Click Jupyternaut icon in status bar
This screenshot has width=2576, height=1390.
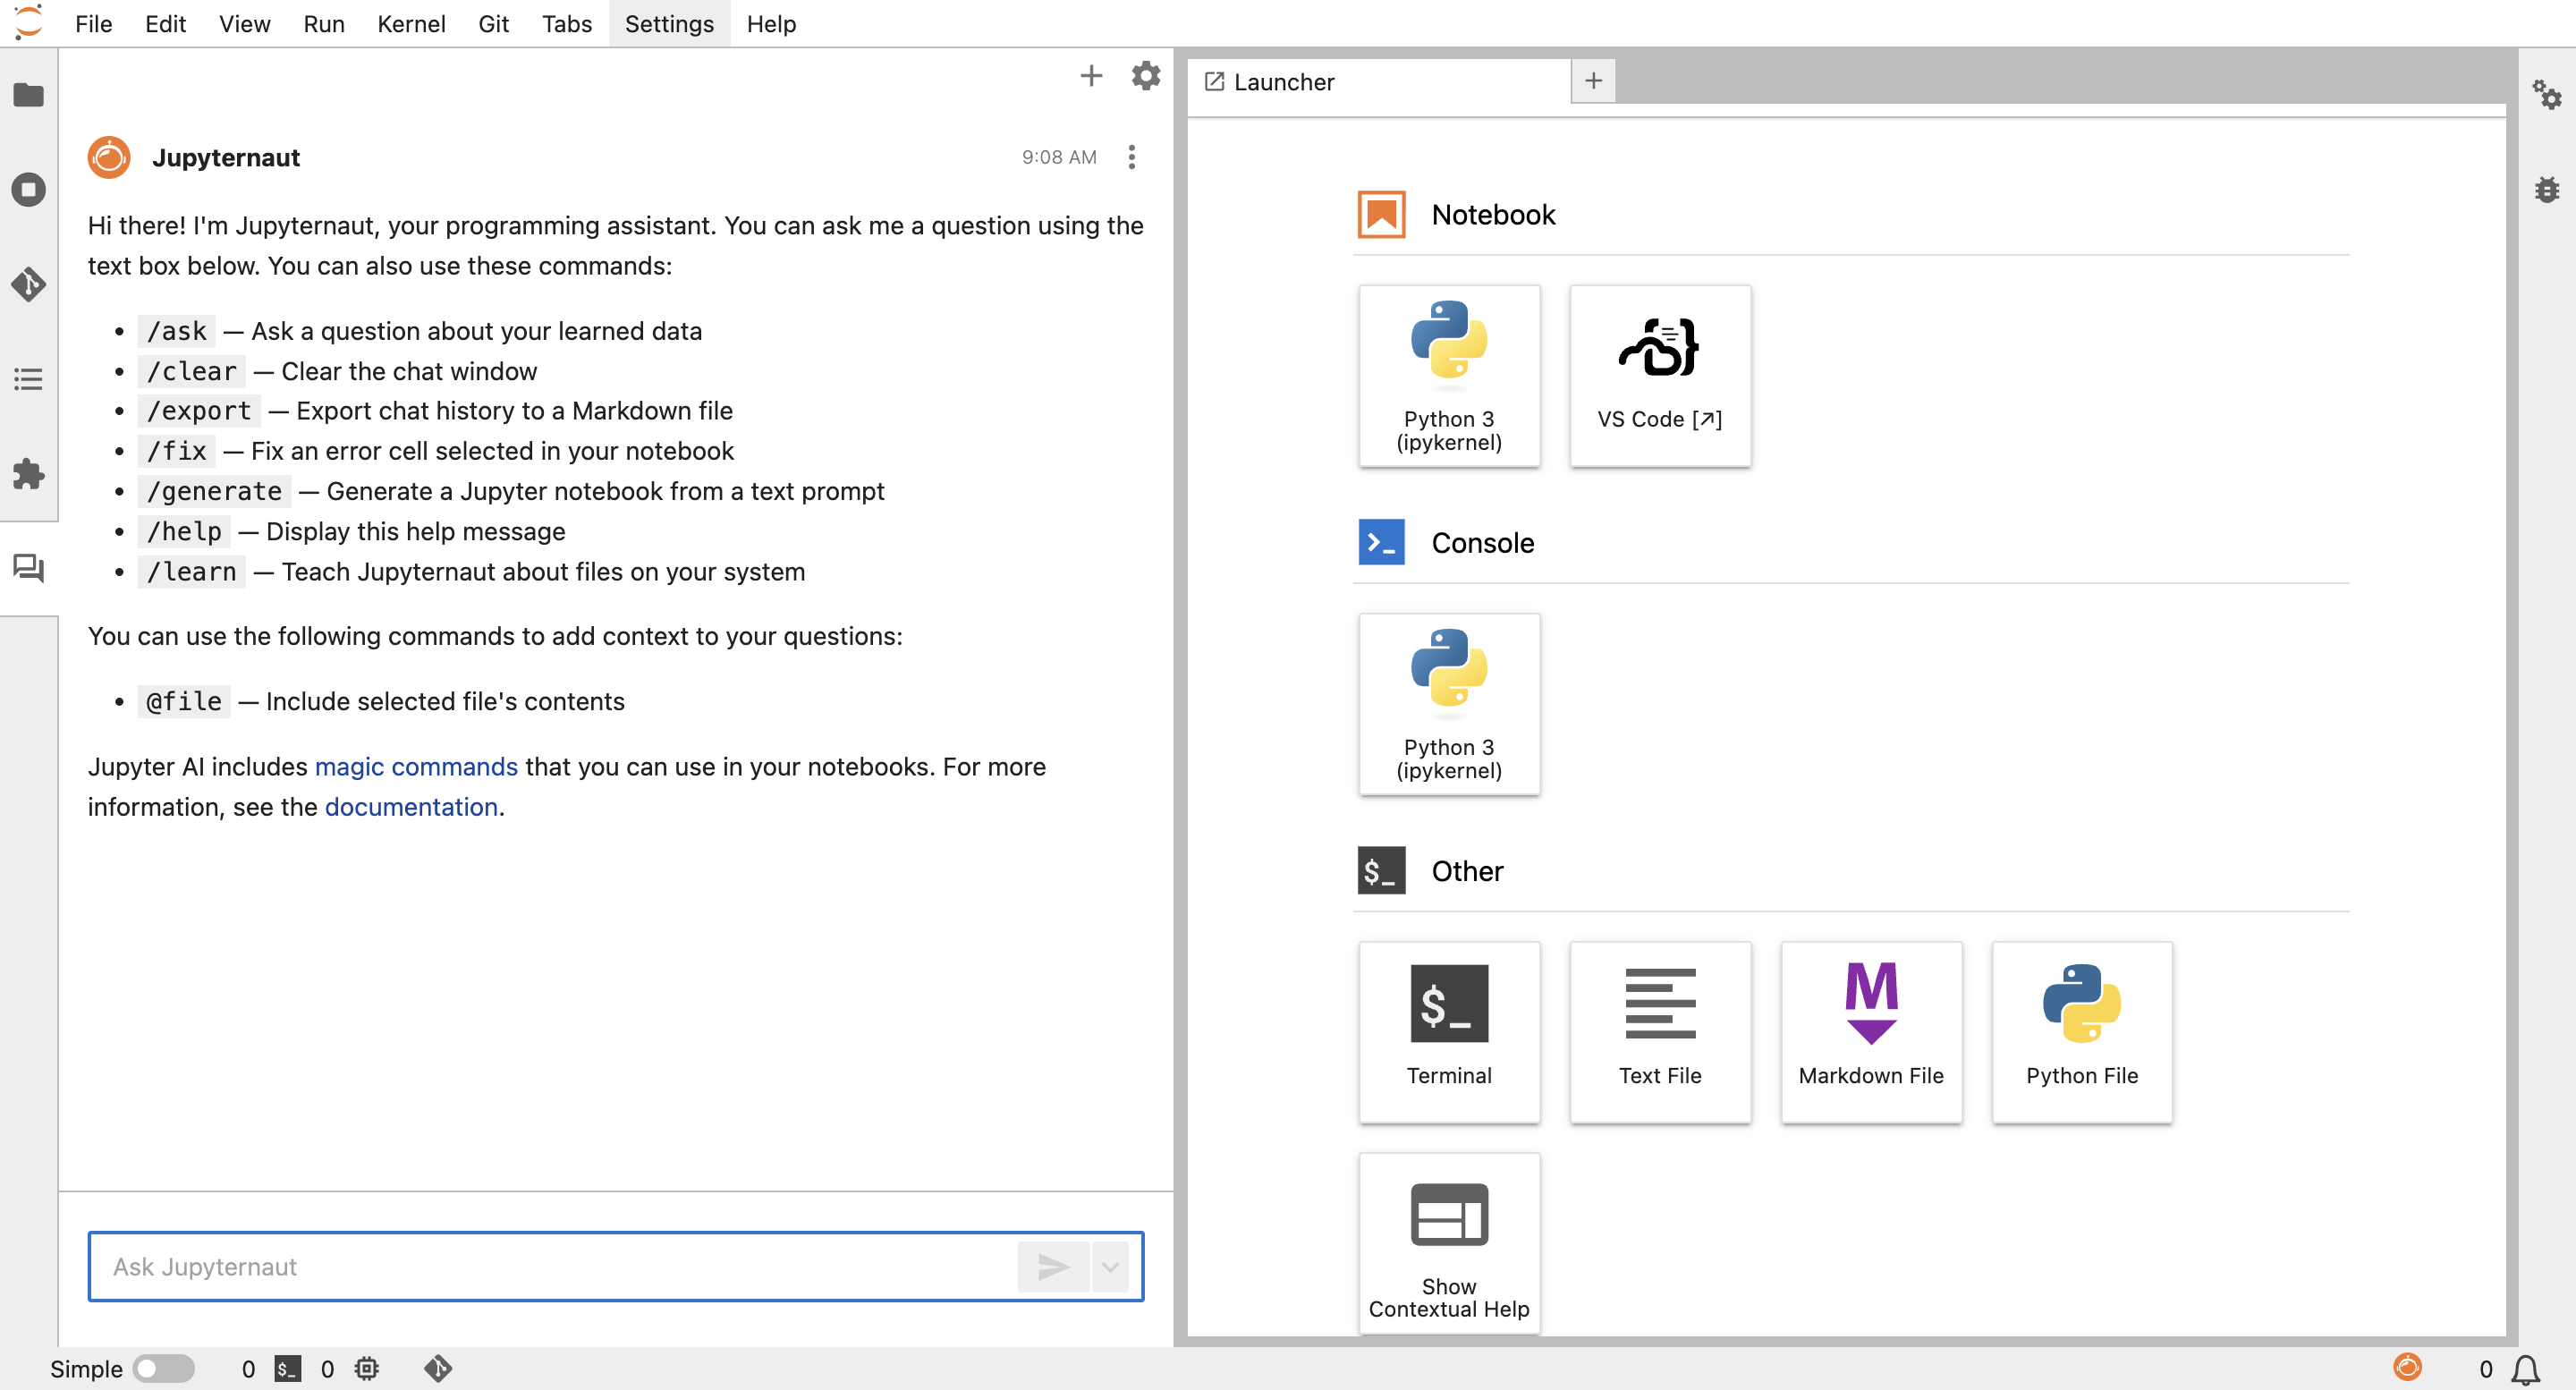(2407, 1366)
